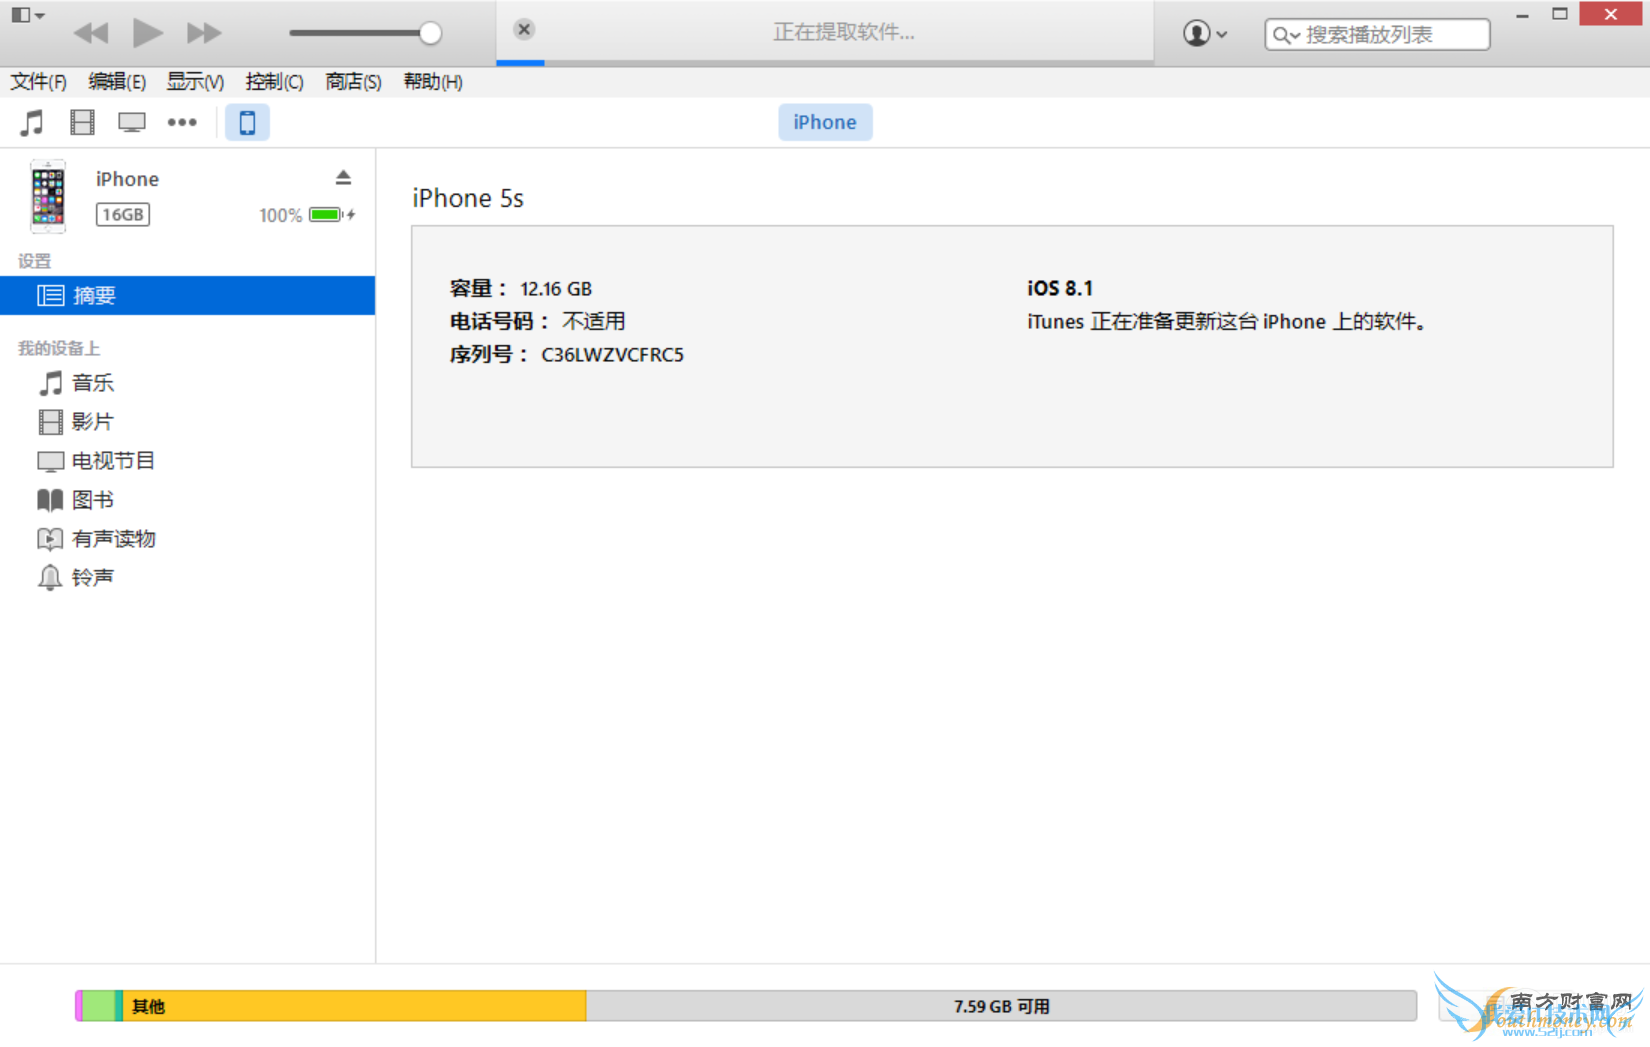This screenshot has width=1650, height=1047.
Task: Open search options via the magnifier dropdown
Action: [1285, 34]
